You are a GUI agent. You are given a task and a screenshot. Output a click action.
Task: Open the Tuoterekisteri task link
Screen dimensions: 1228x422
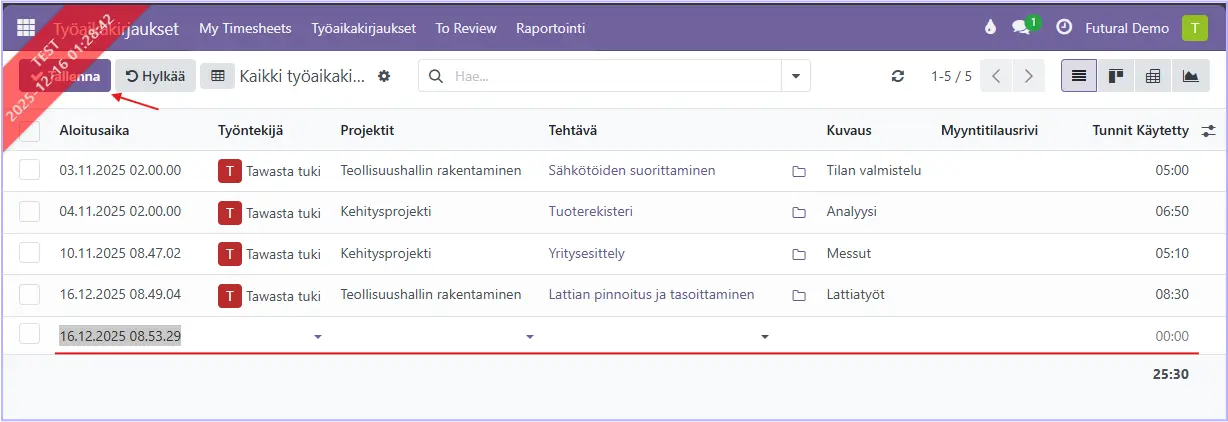pyautogui.click(x=590, y=212)
